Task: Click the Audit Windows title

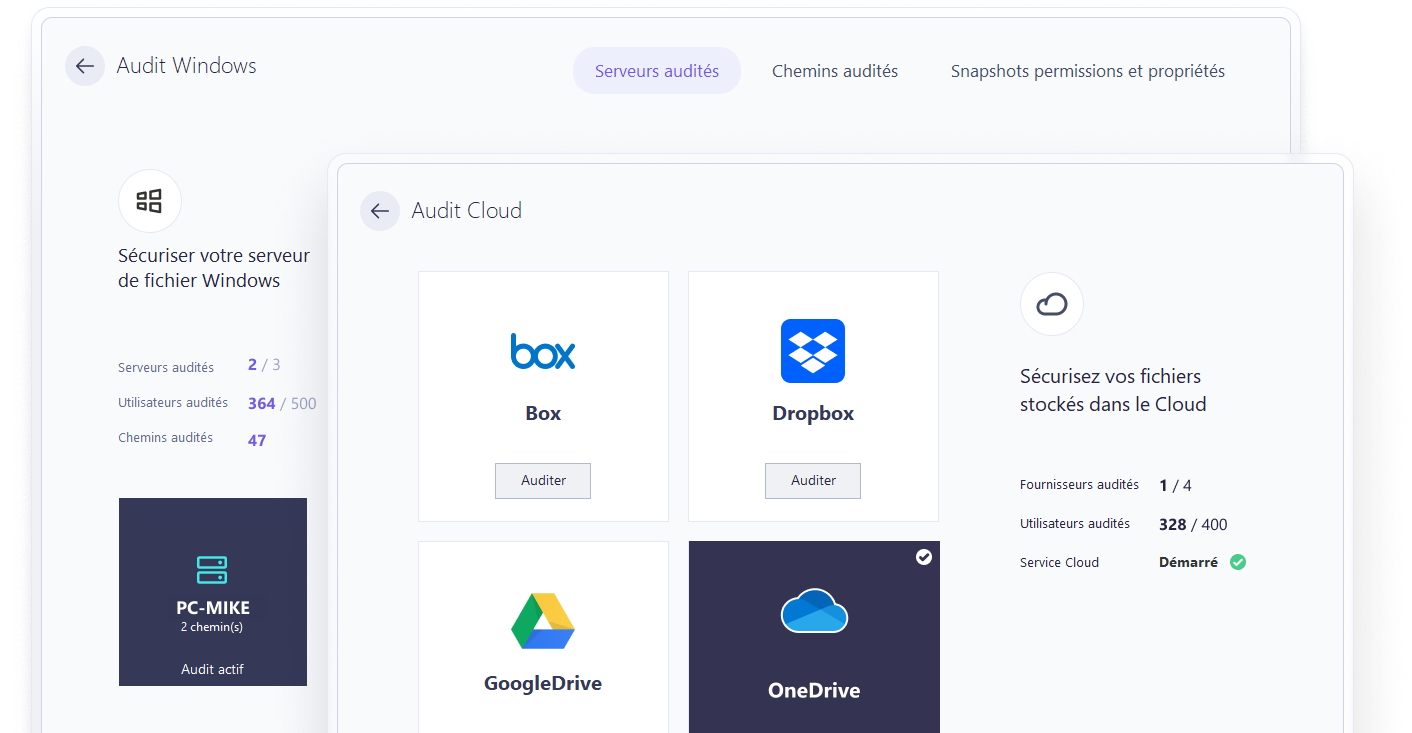Action: [x=187, y=66]
